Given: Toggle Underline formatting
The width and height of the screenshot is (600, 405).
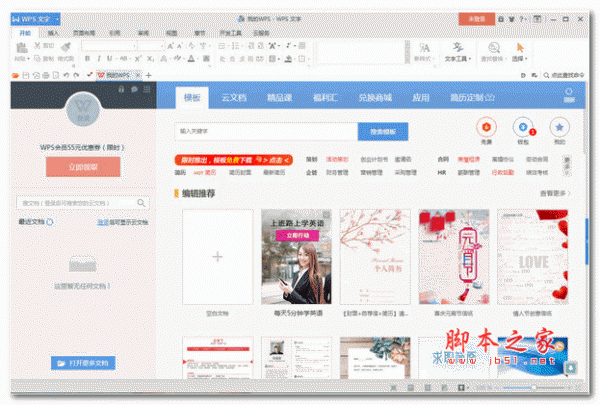Looking at the screenshot, I should click(109, 59).
